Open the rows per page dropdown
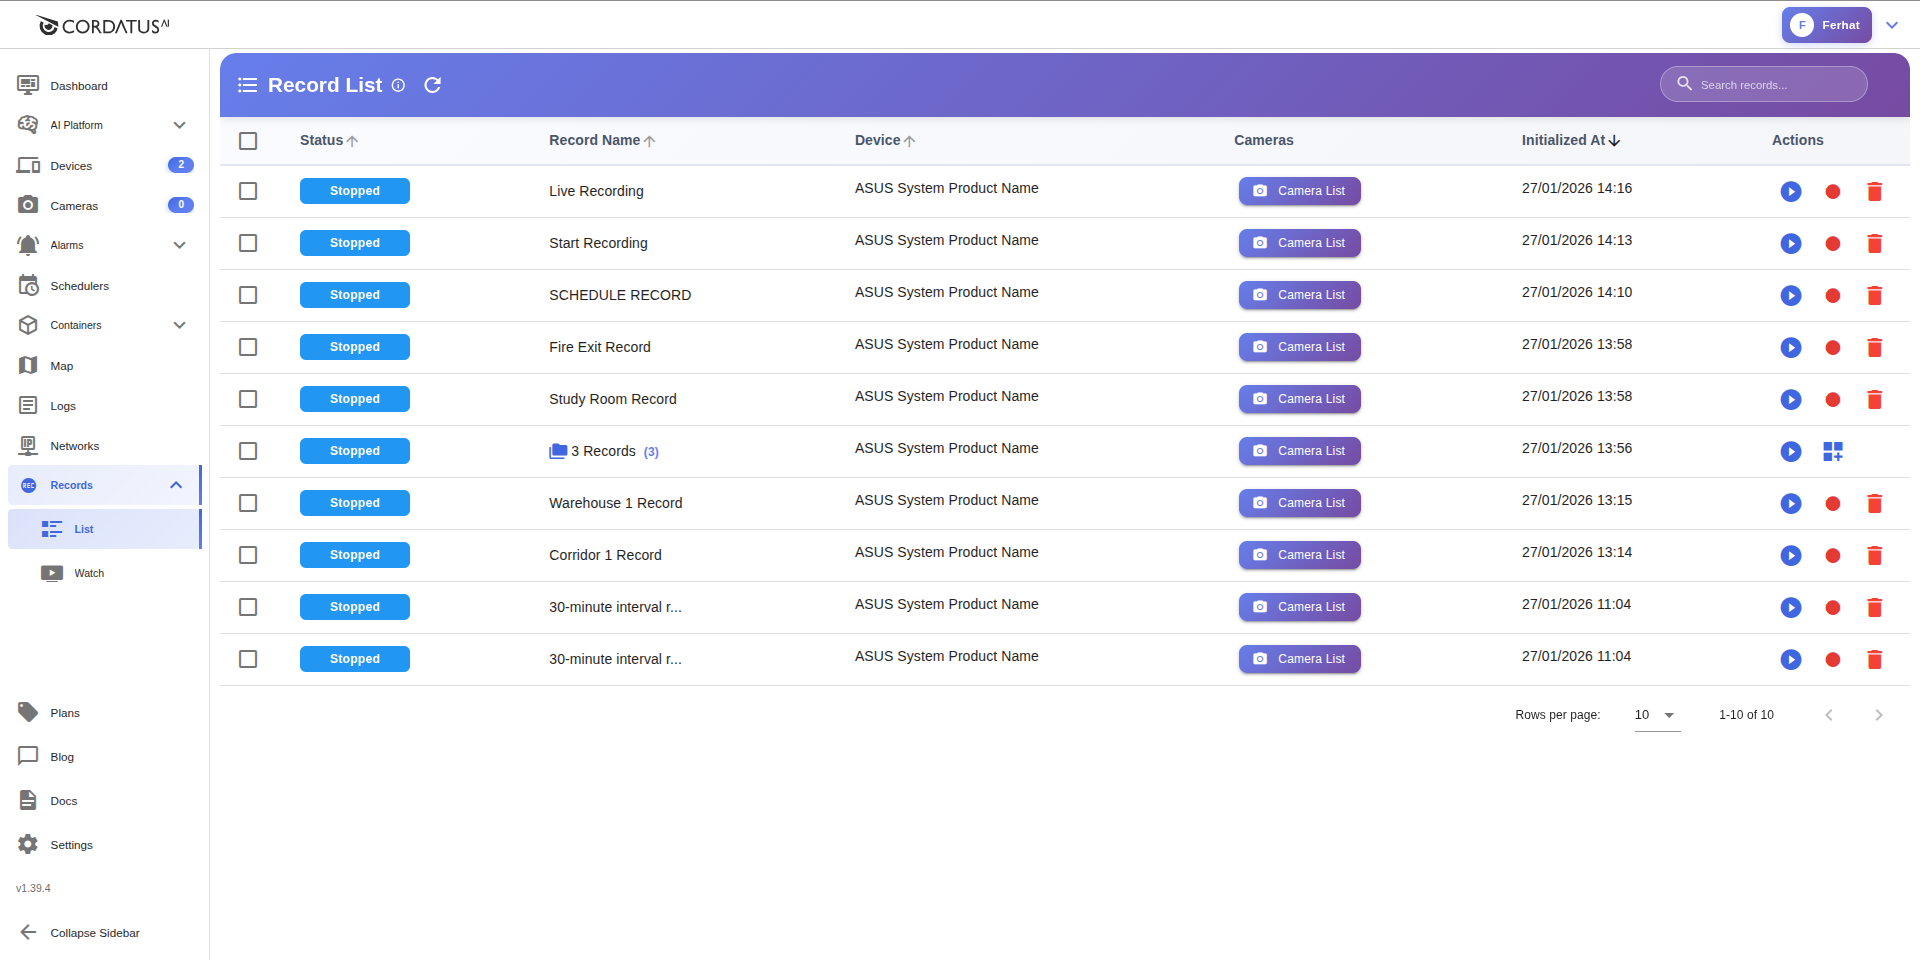This screenshot has width=1920, height=960. (x=1656, y=715)
